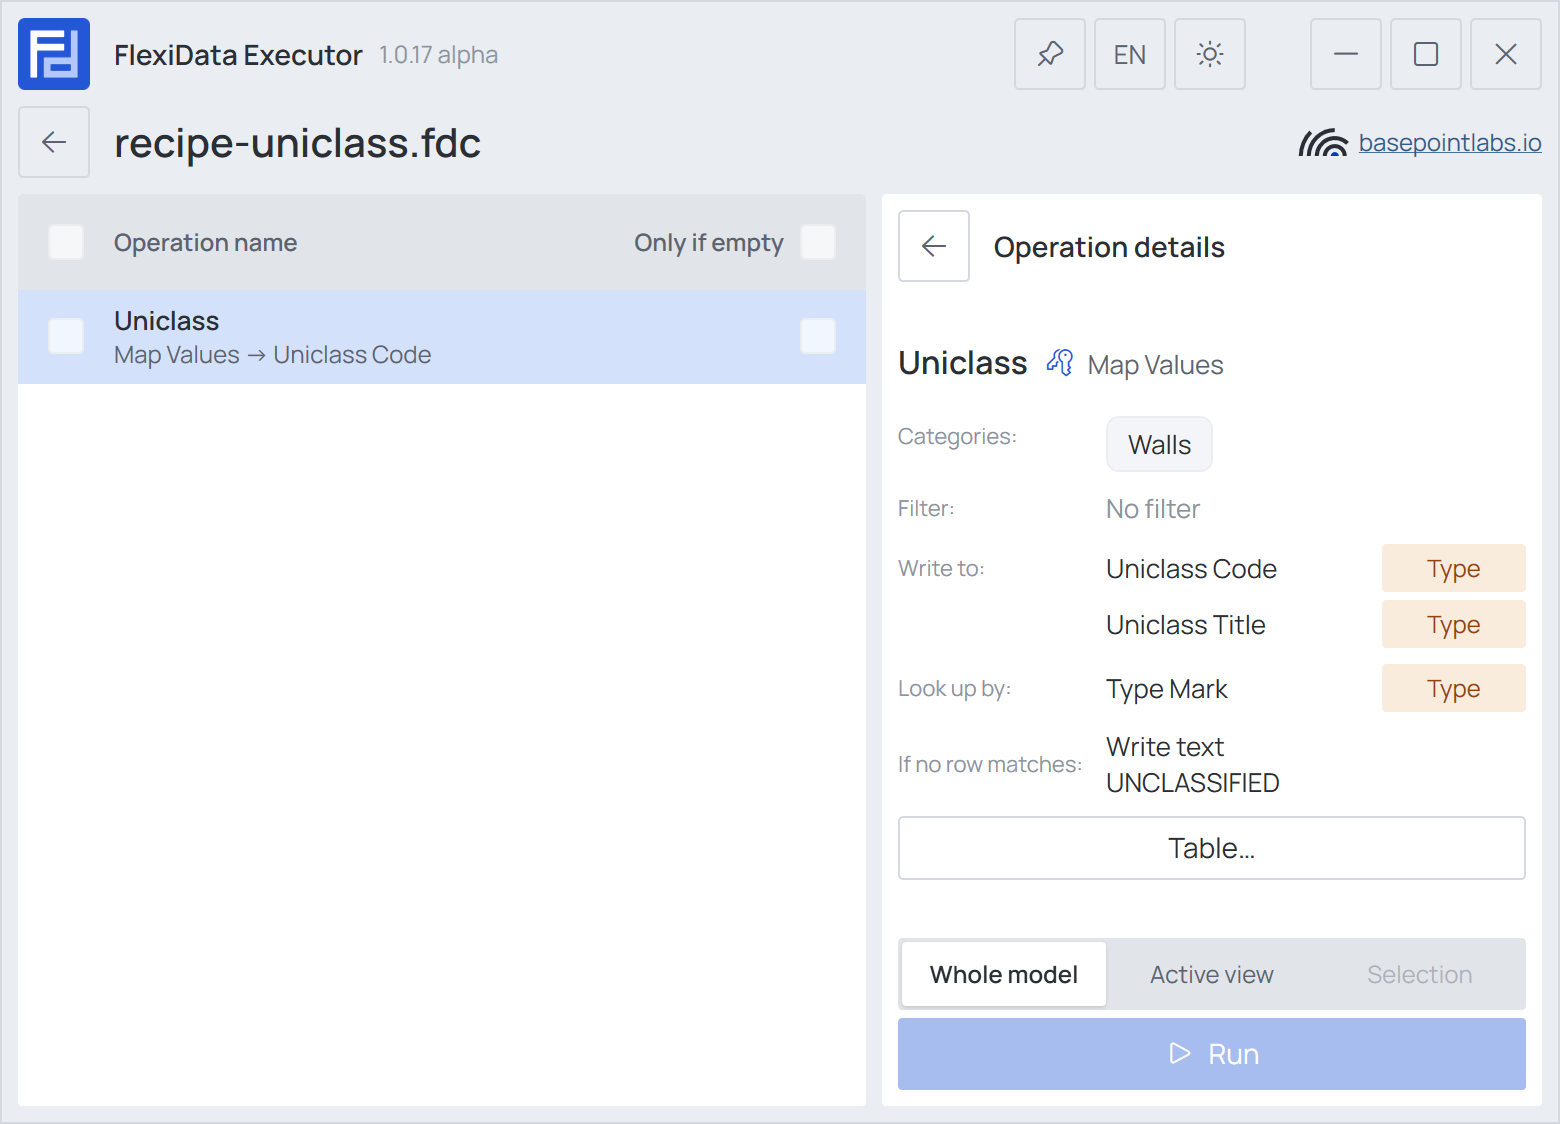
Task: Enable only-if-empty for the Uniclass row
Action: click(818, 336)
